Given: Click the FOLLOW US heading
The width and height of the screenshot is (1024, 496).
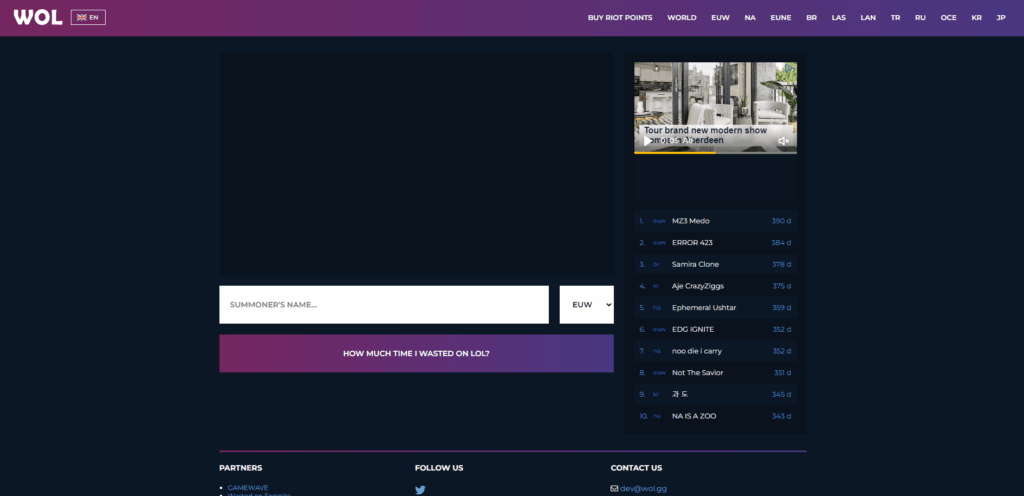Looking at the screenshot, I should tap(439, 468).
